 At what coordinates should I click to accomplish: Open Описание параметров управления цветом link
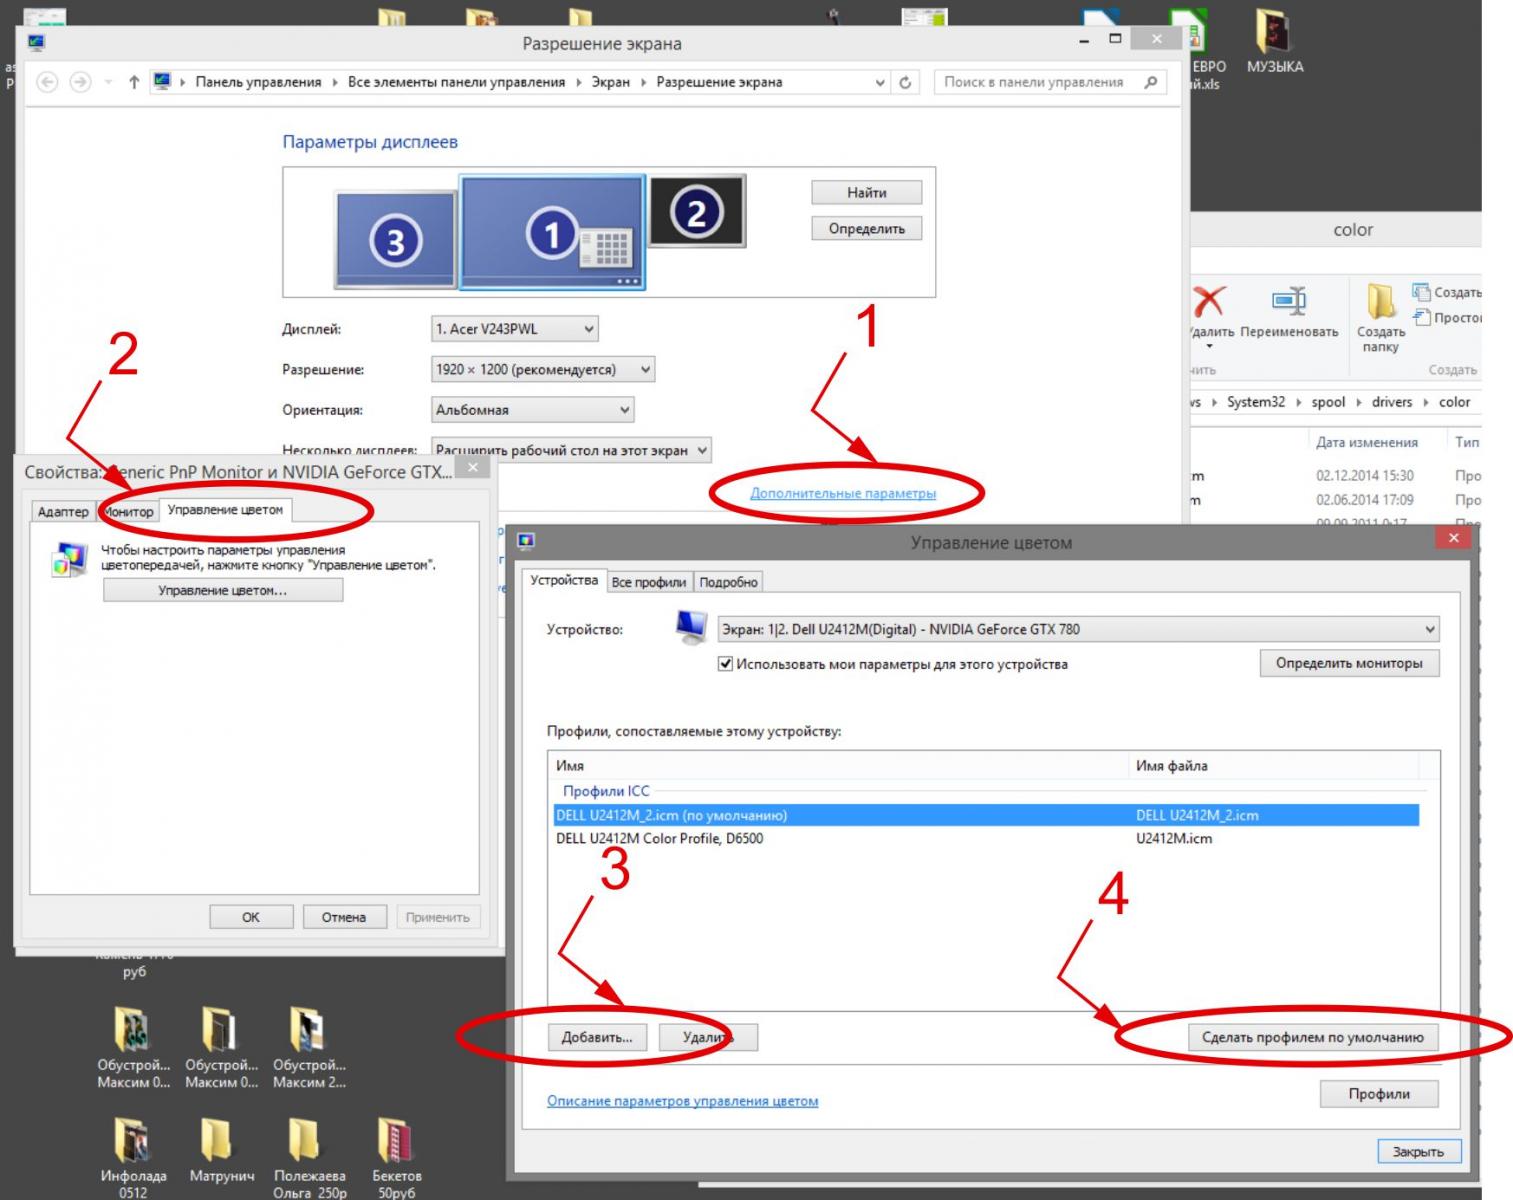tap(682, 1101)
